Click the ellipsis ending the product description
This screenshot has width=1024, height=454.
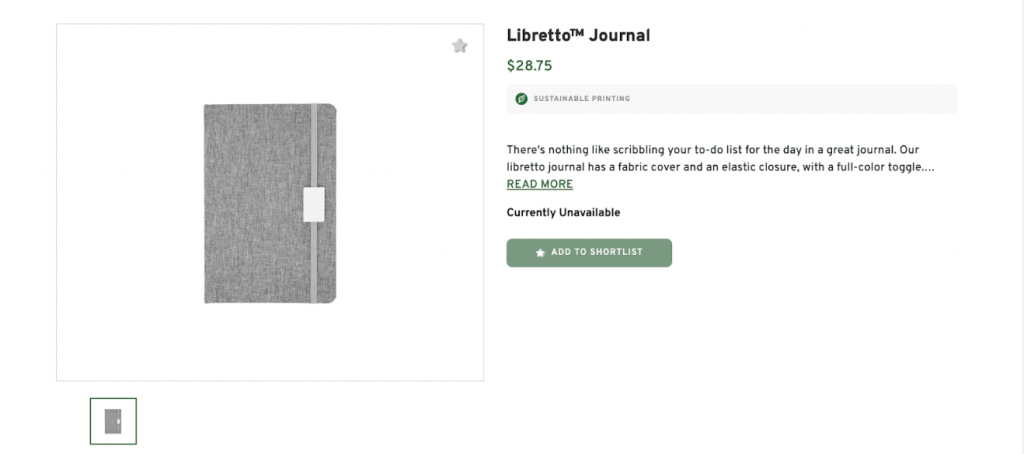point(930,168)
